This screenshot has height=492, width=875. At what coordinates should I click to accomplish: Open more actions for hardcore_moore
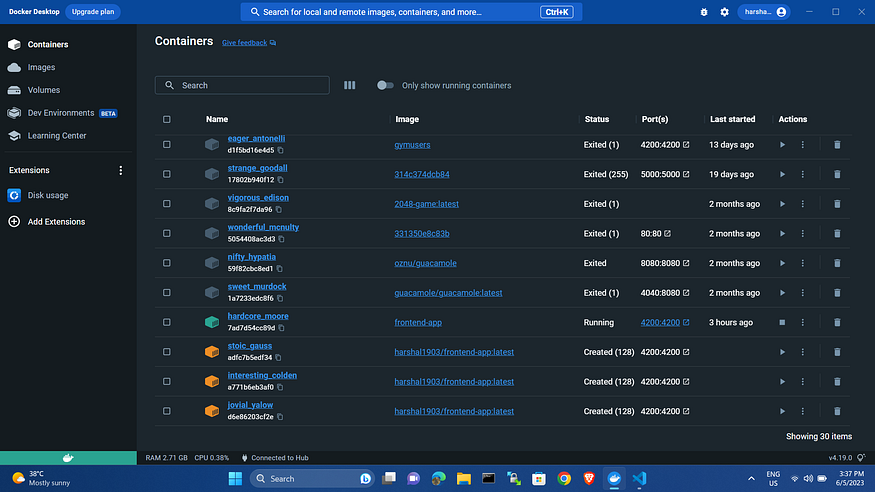802,322
